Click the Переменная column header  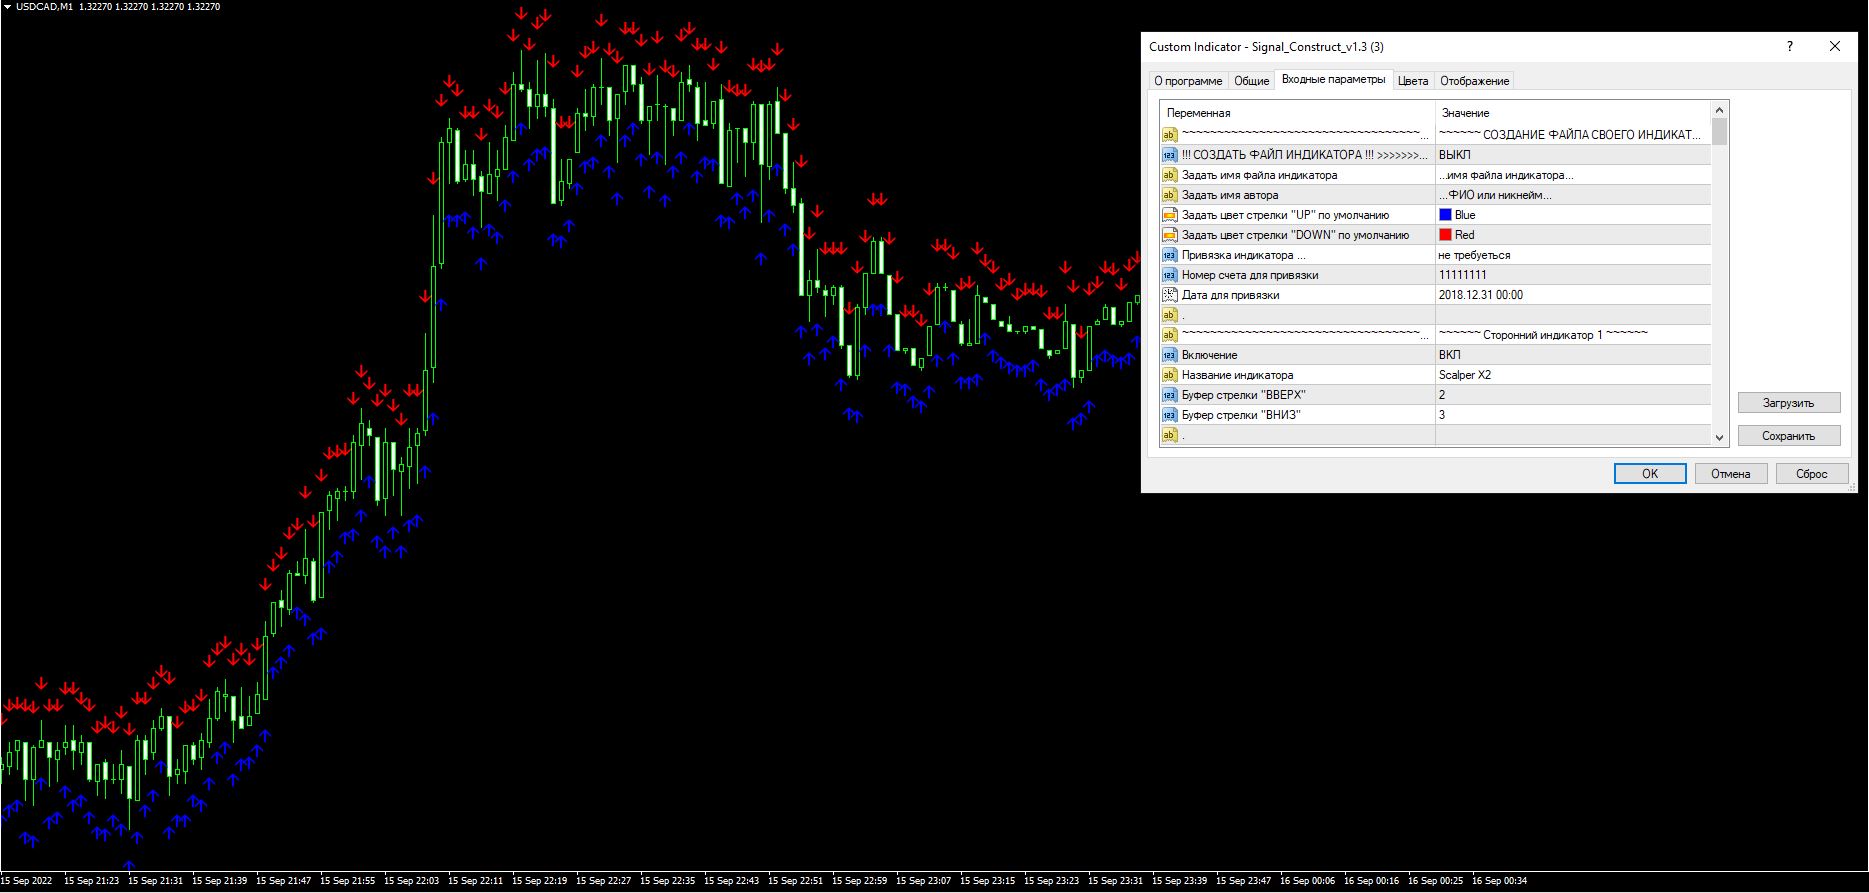tap(1298, 113)
